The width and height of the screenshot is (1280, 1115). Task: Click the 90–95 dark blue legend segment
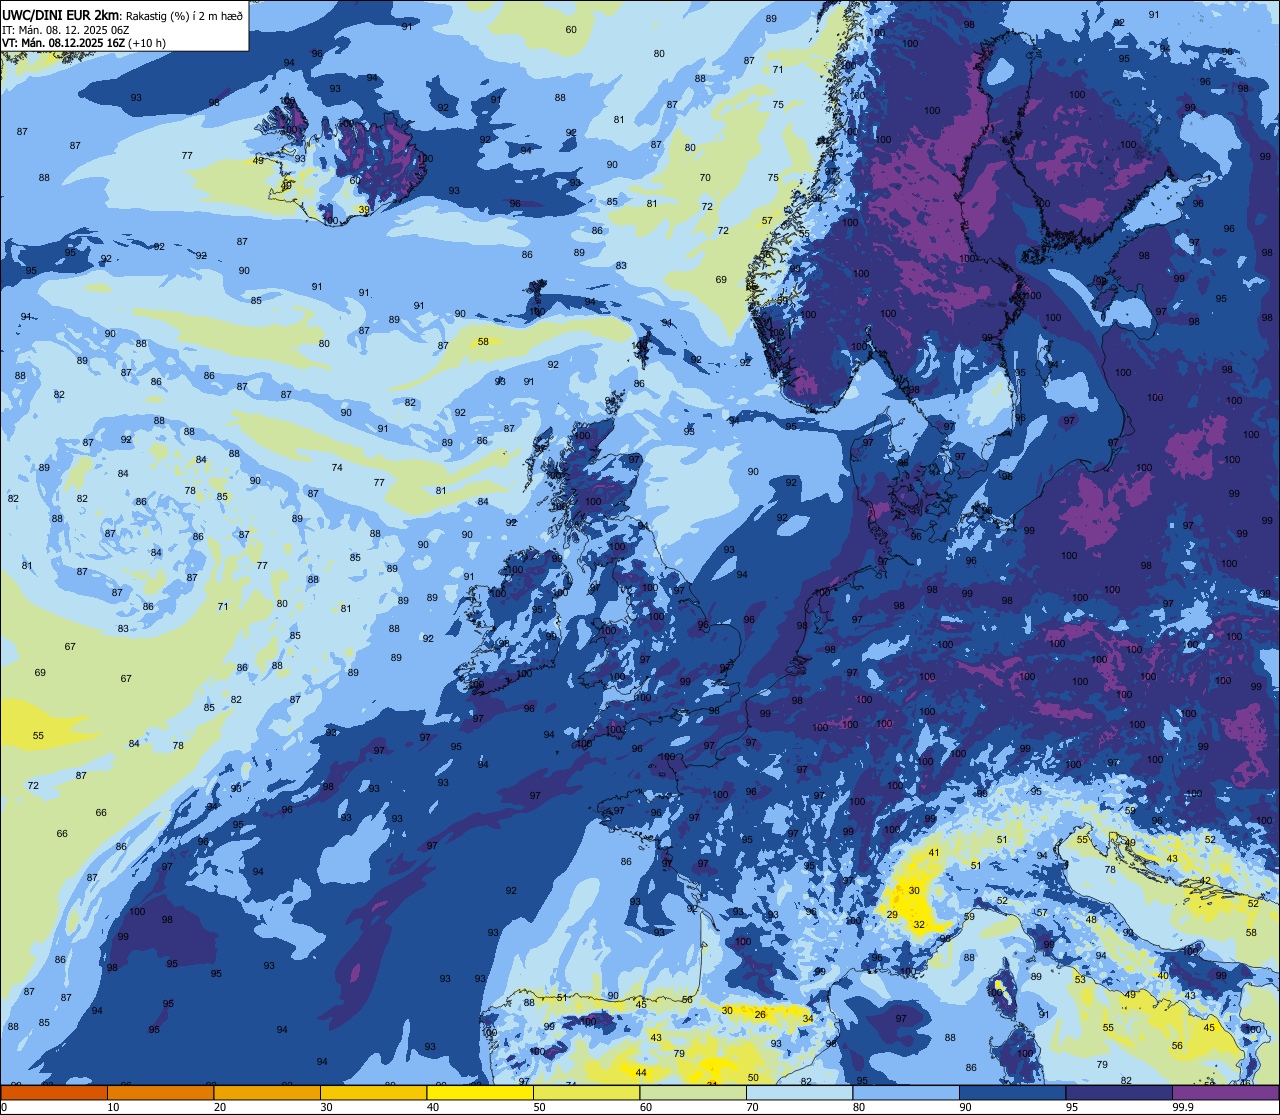point(1012,1092)
